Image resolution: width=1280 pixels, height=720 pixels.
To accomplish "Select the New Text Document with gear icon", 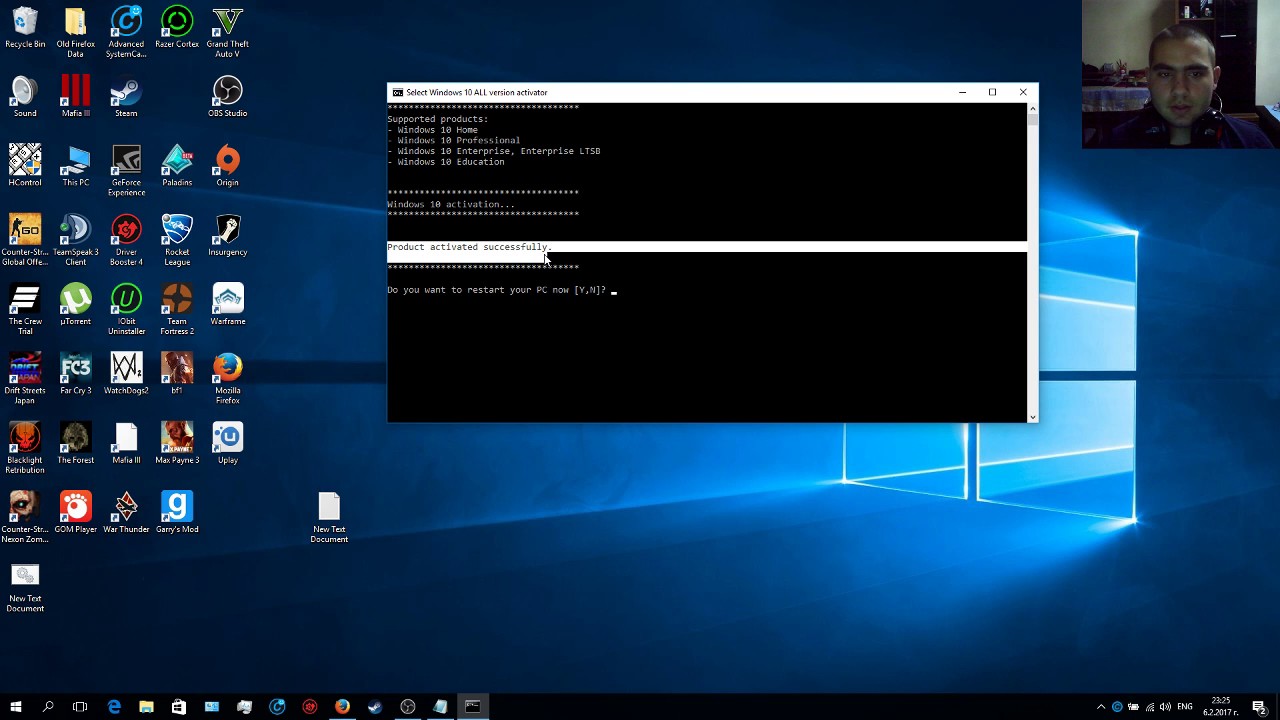I will point(25,587).
